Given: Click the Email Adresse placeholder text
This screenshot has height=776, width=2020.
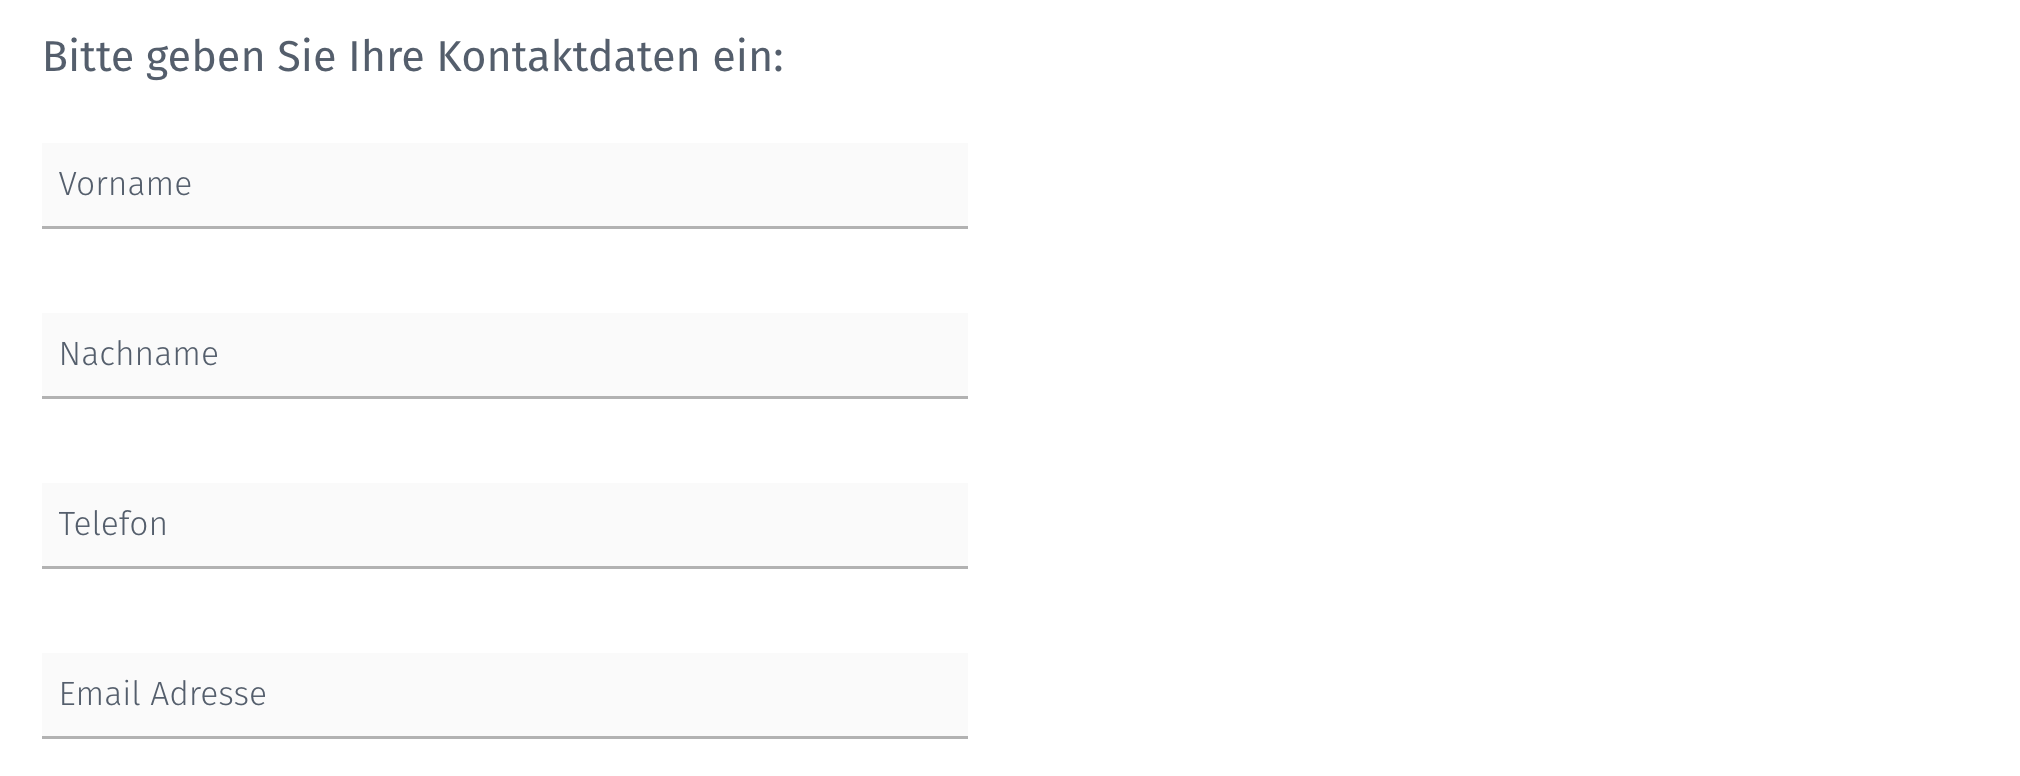Looking at the screenshot, I should click(164, 694).
